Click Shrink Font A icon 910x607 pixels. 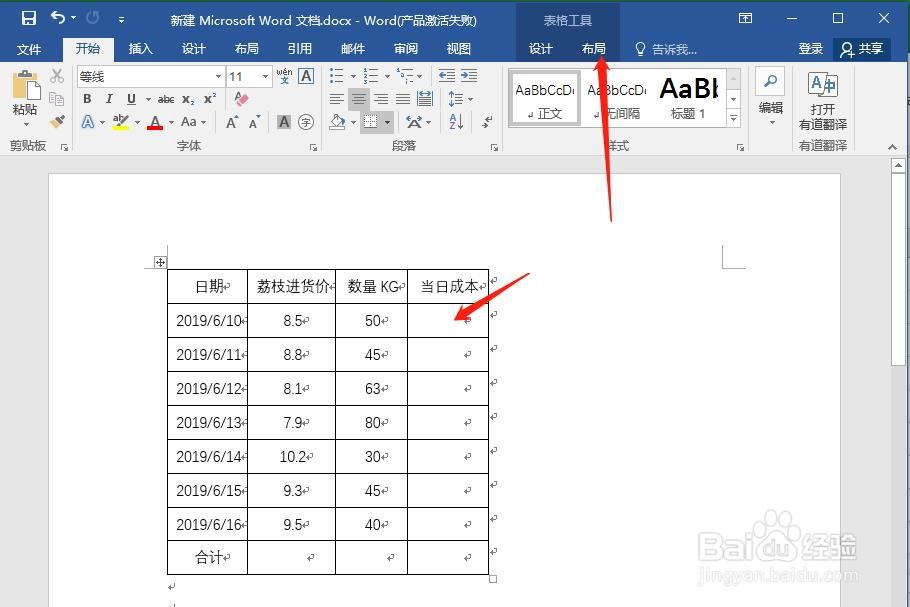[255, 122]
